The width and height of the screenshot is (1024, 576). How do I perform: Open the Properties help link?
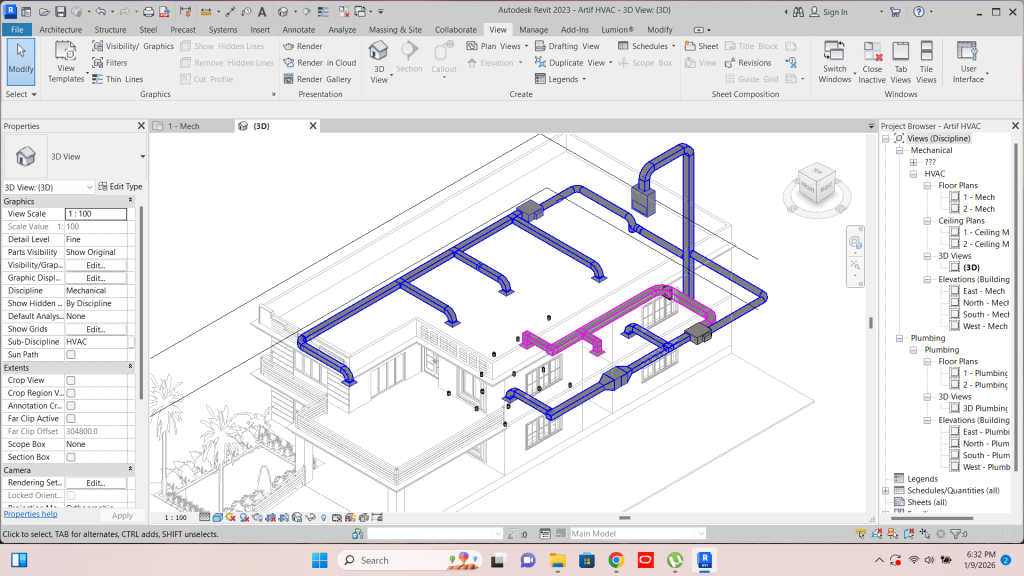(x=30, y=513)
